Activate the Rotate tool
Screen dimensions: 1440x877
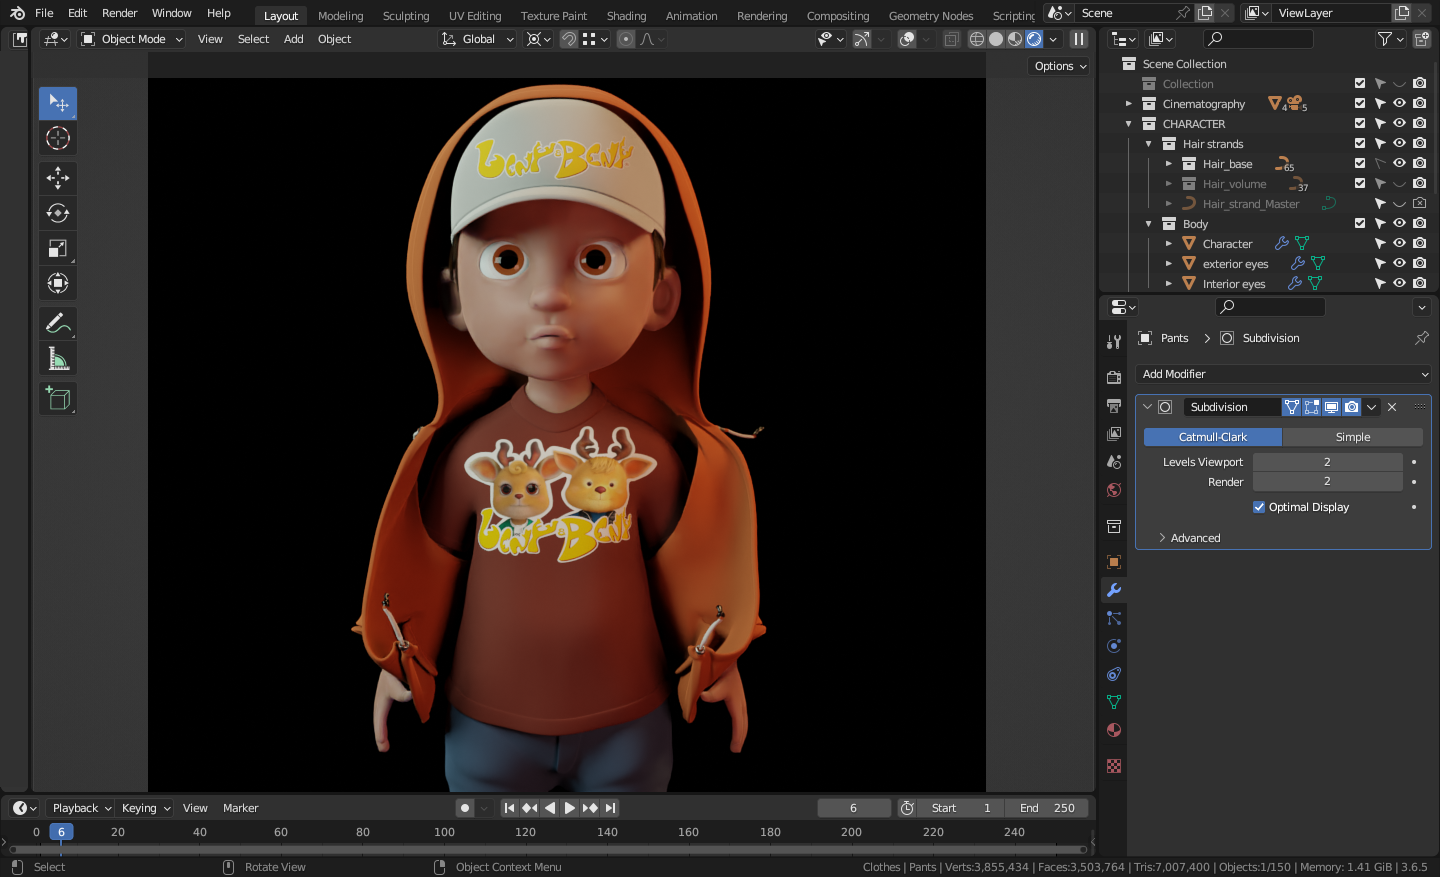point(58,213)
